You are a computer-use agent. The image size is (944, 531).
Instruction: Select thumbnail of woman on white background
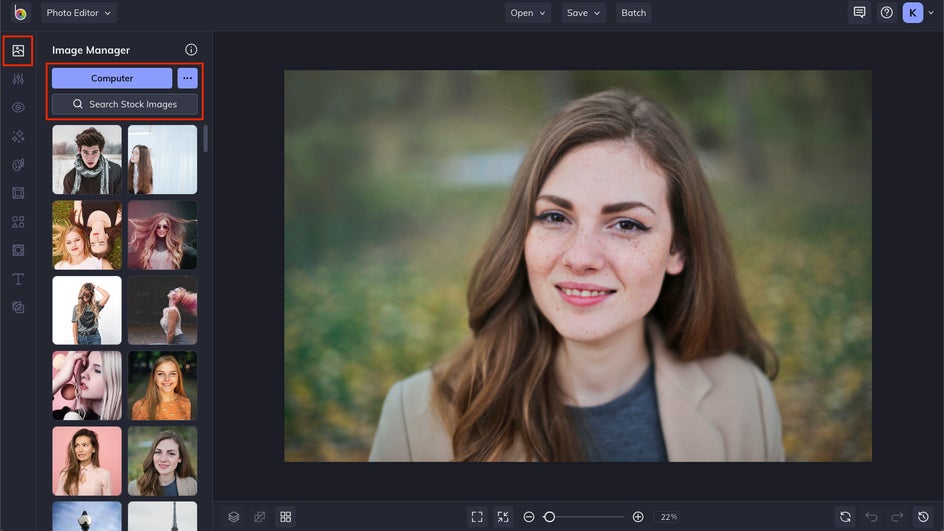[87, 310]
